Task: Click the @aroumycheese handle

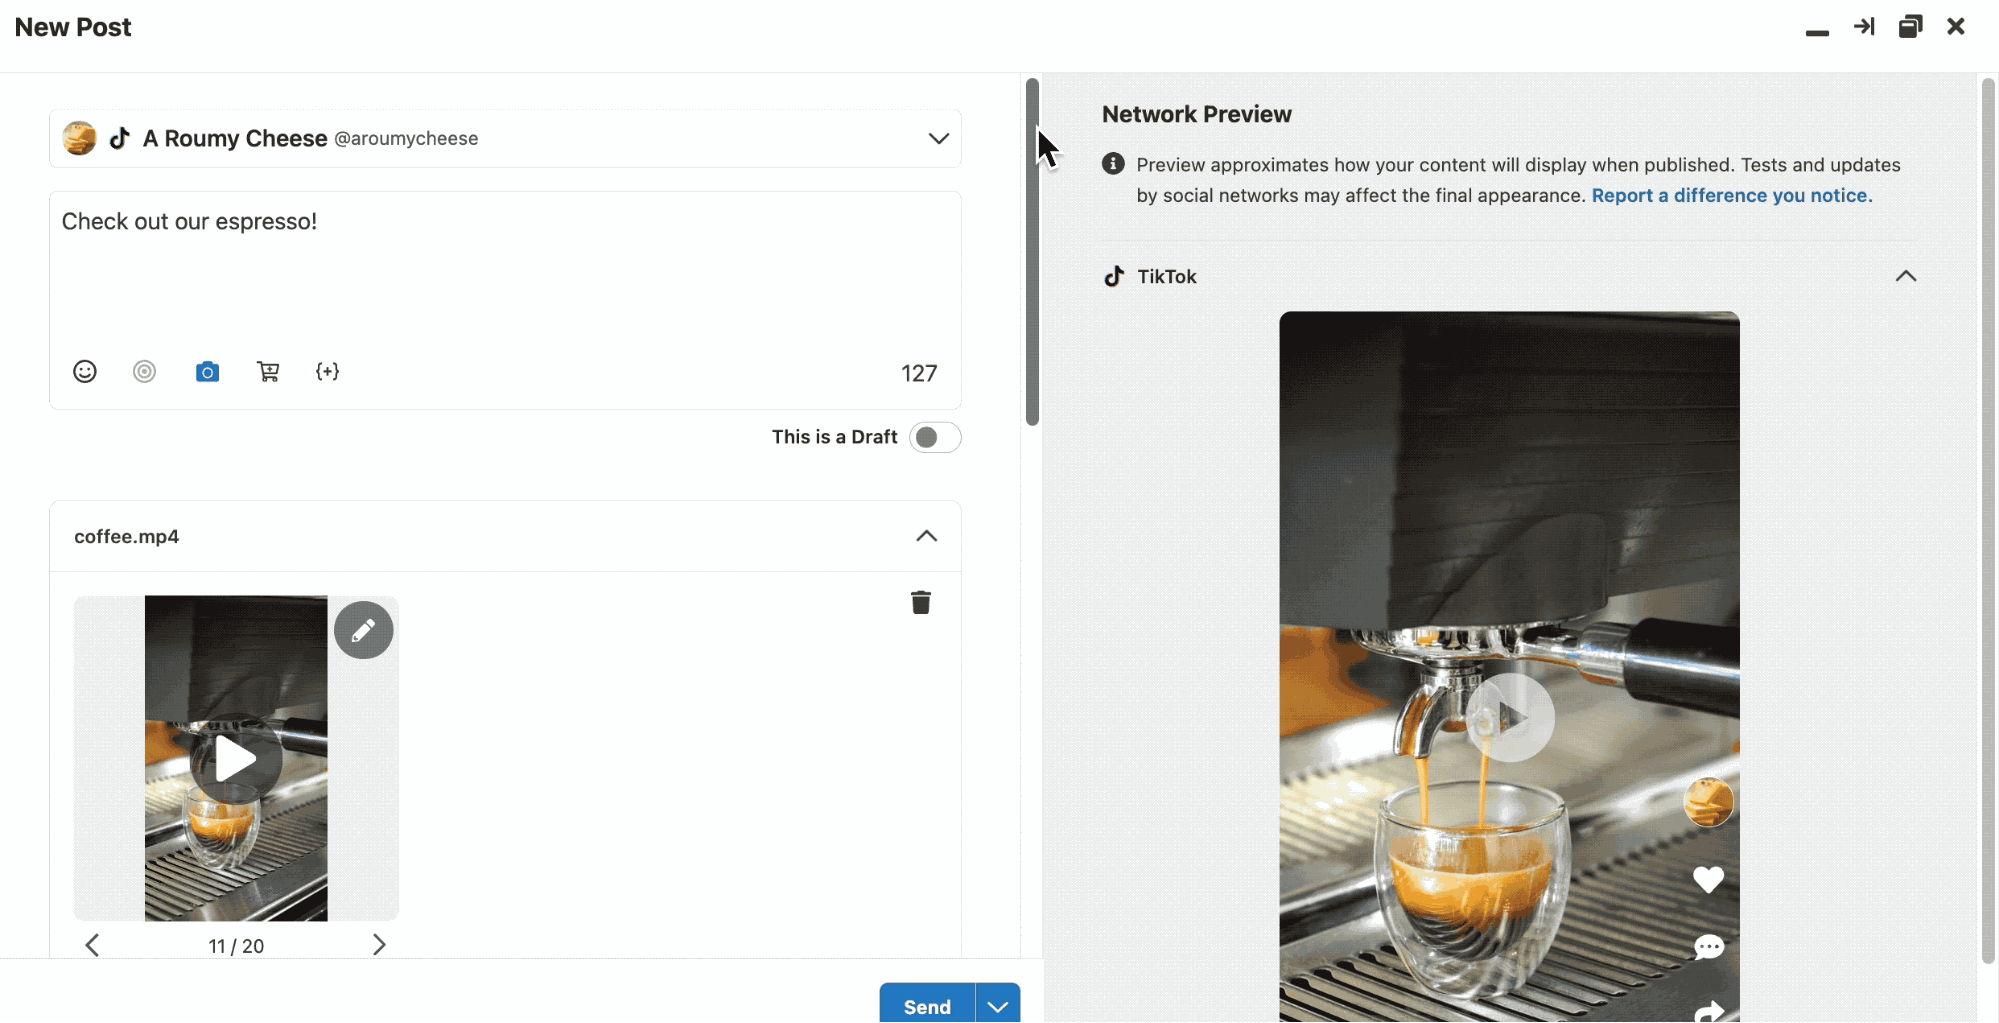Action: tap(406, 138)
